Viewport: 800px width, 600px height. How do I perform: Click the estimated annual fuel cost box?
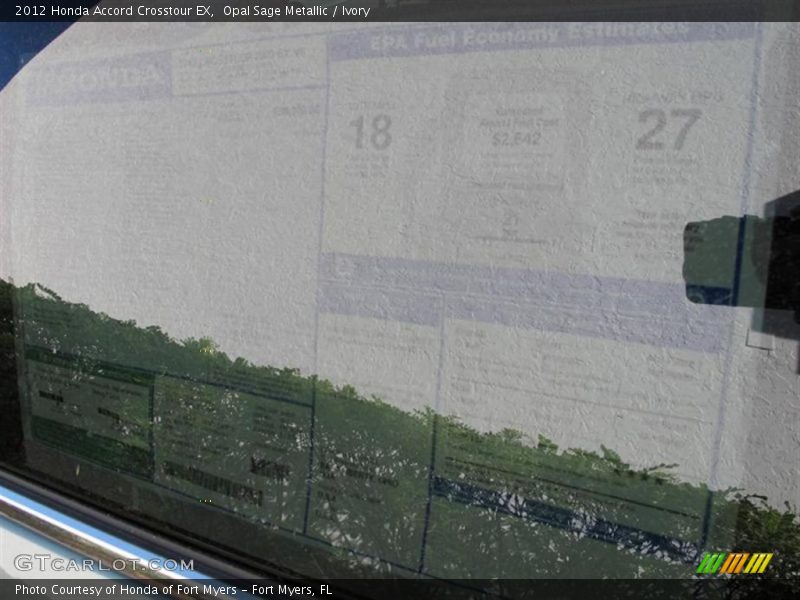[x=515, y=130]
